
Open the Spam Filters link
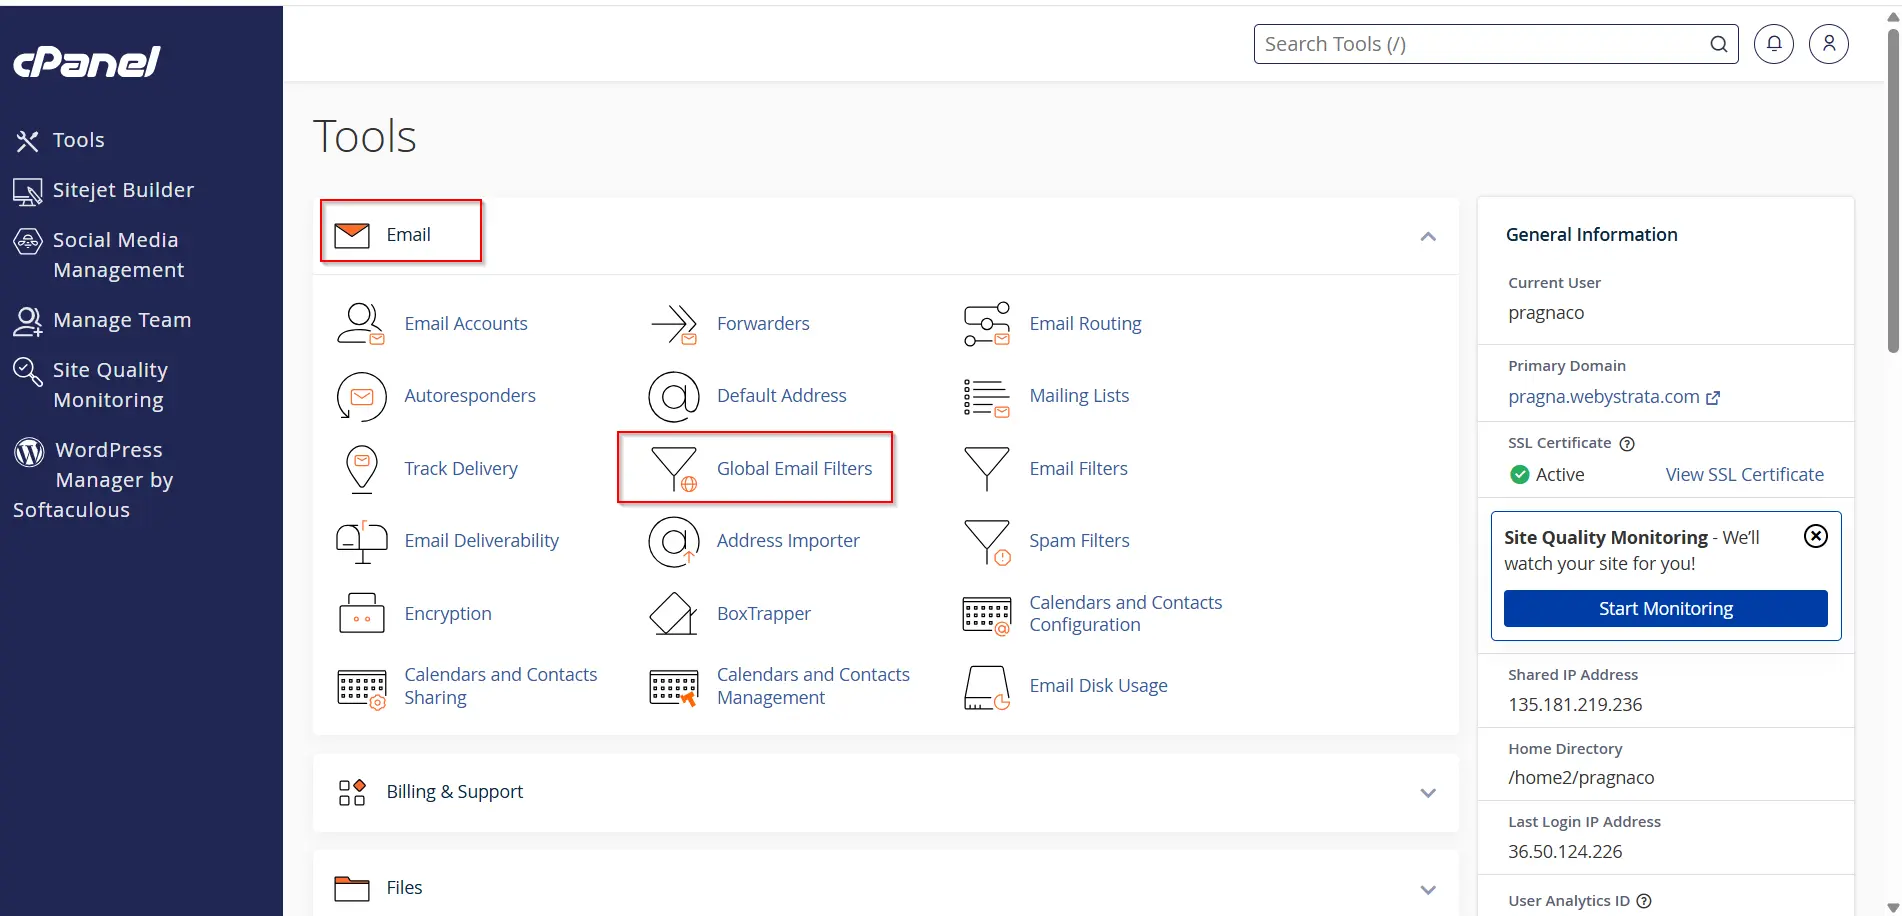1079,541
